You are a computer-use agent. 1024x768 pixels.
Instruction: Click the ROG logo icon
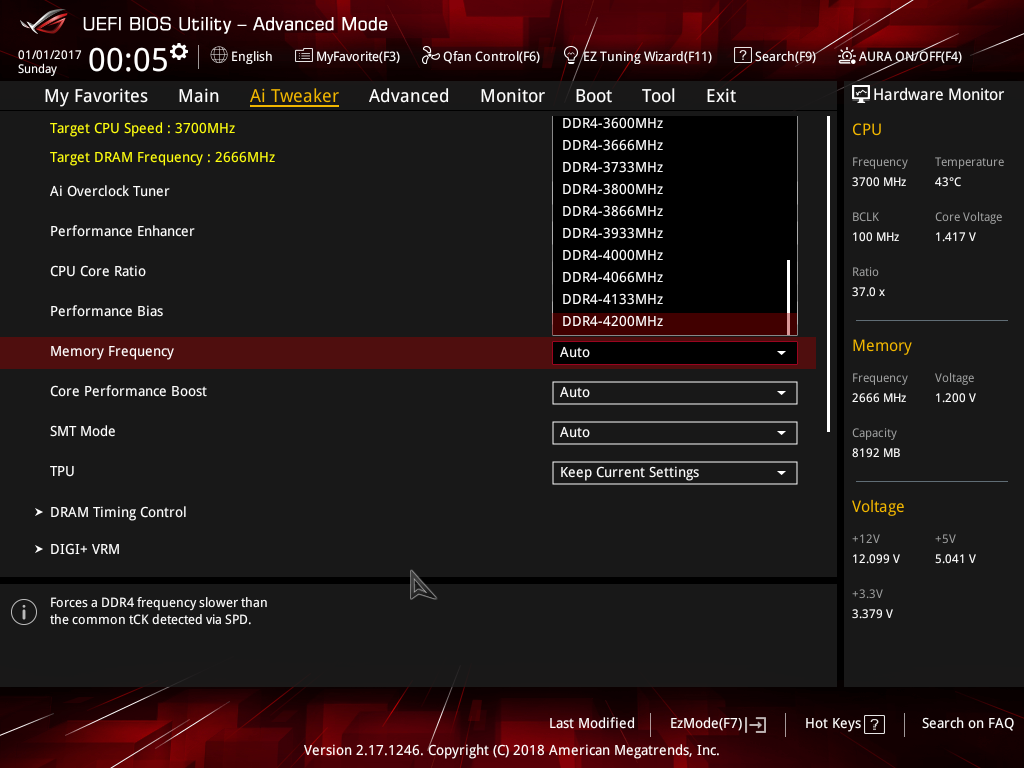click(44, 22)
